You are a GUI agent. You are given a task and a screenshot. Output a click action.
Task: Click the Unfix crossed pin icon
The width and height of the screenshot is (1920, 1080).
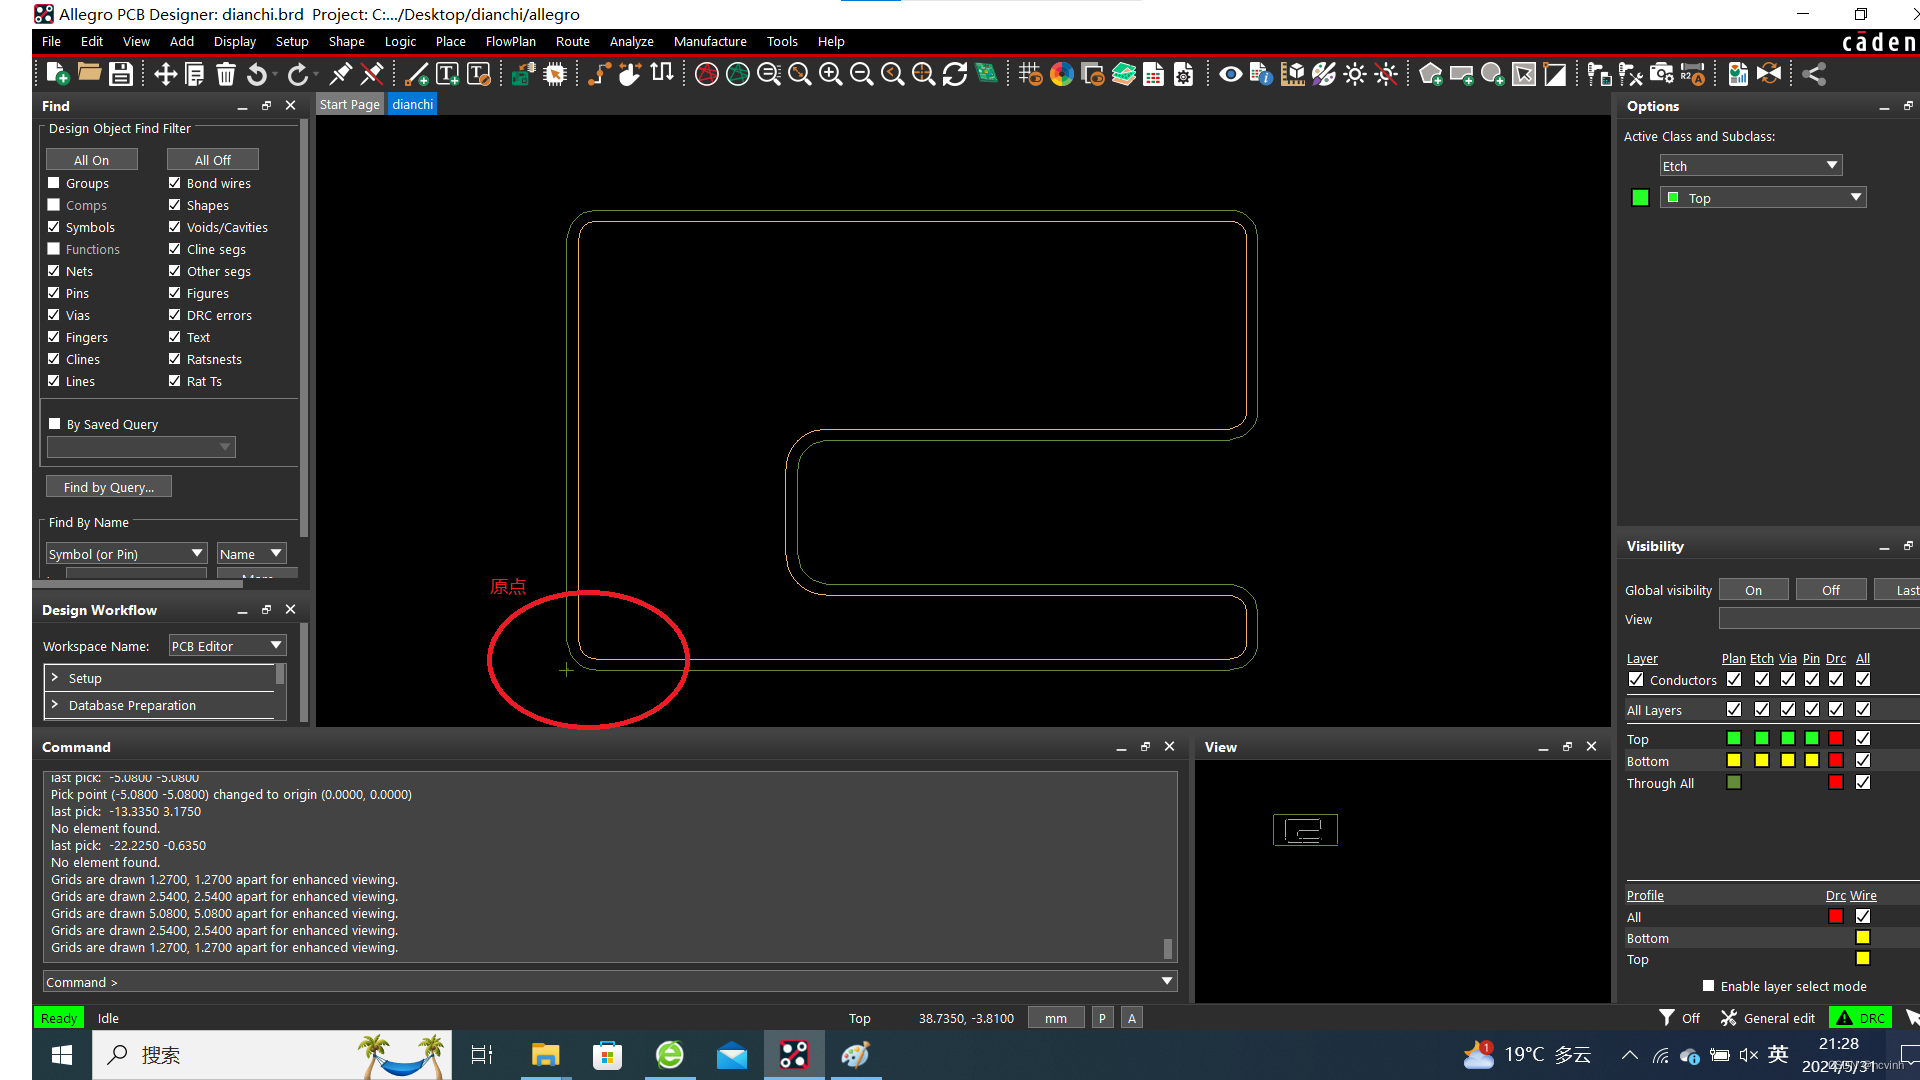372,74
